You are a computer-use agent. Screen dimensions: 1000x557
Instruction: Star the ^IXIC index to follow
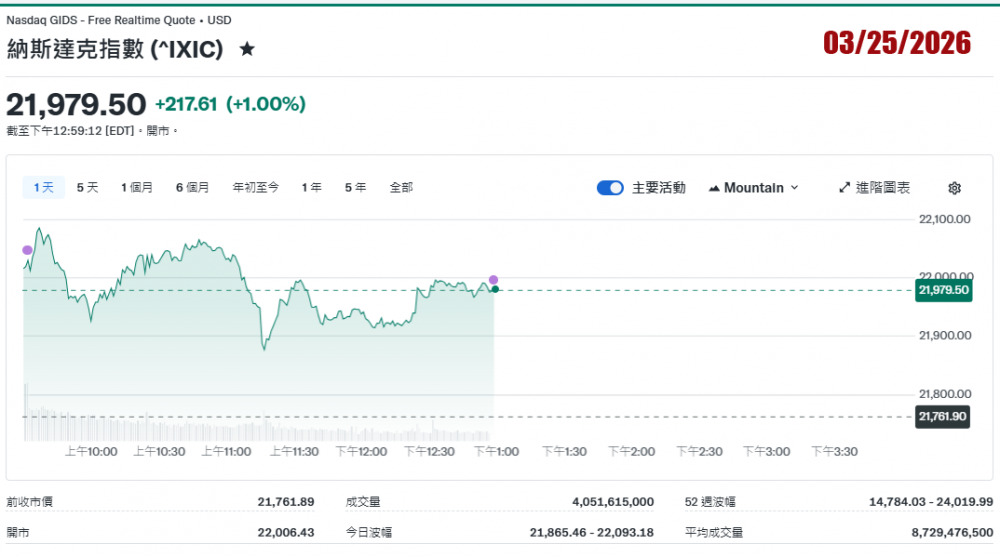[x=247, y=49]
